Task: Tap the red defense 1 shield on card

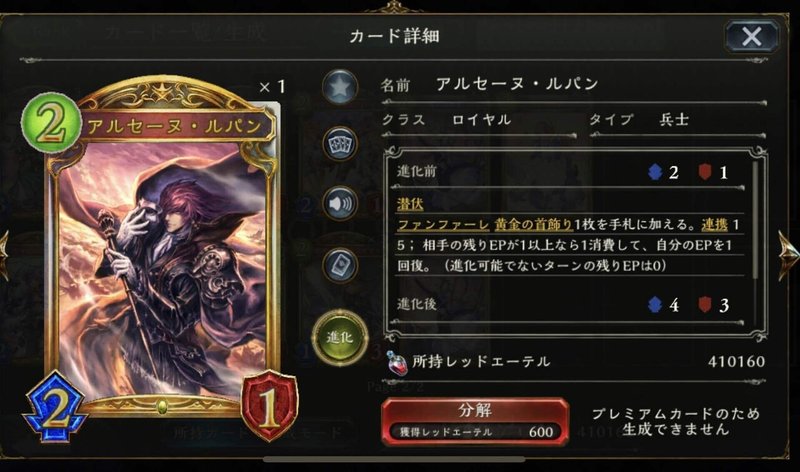Action: pyautogui.click(x=269, y=407)
